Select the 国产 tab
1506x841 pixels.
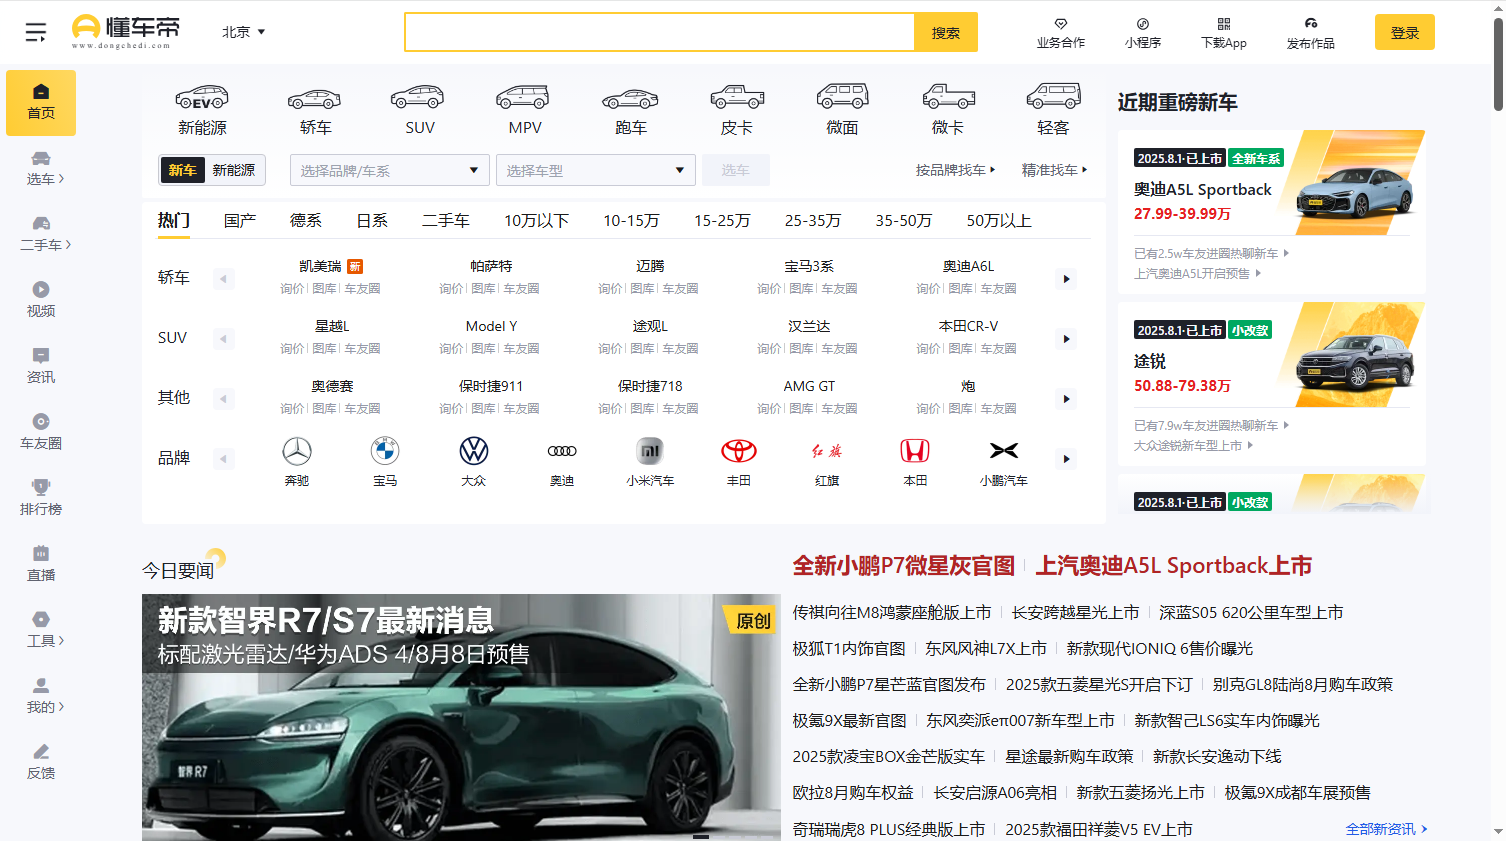pyautogui.click(x=240, y=220)
